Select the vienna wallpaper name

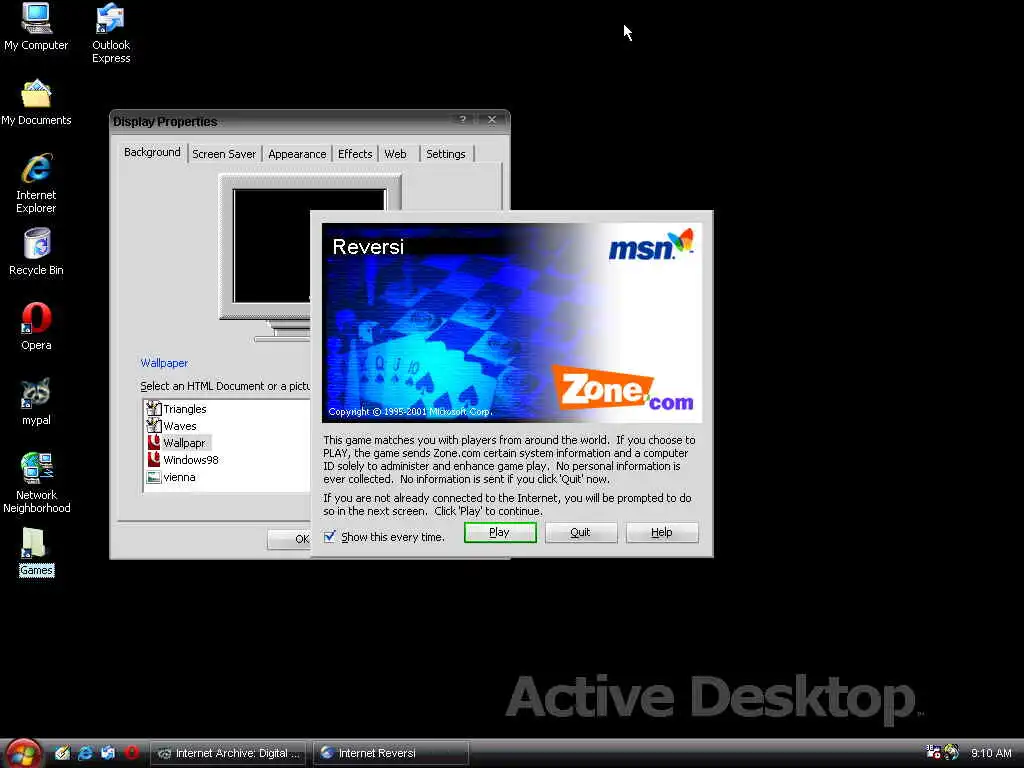point(180,477)
